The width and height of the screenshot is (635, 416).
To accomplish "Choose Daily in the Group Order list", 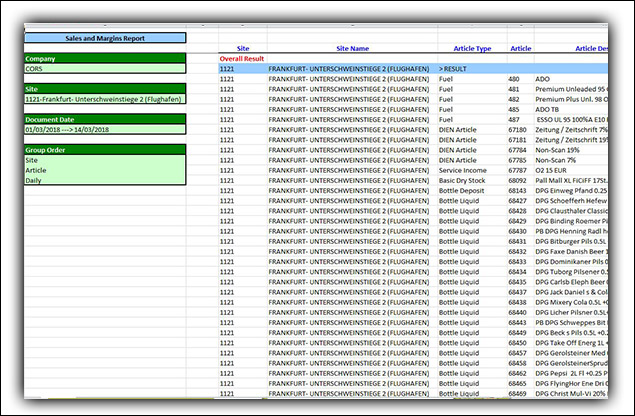I will click(x=105, y=181).
